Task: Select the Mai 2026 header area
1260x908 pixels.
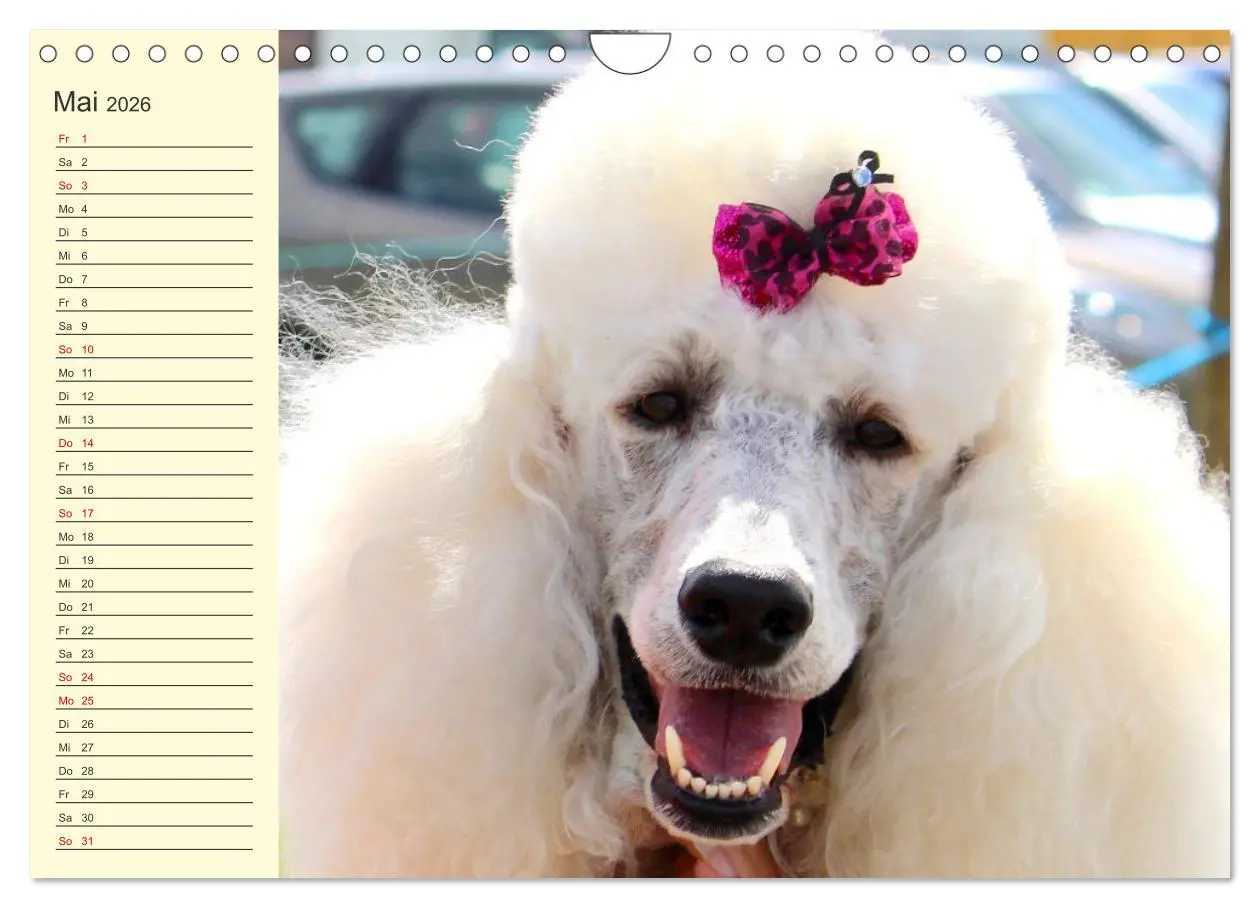Action: tap(100, 102)
